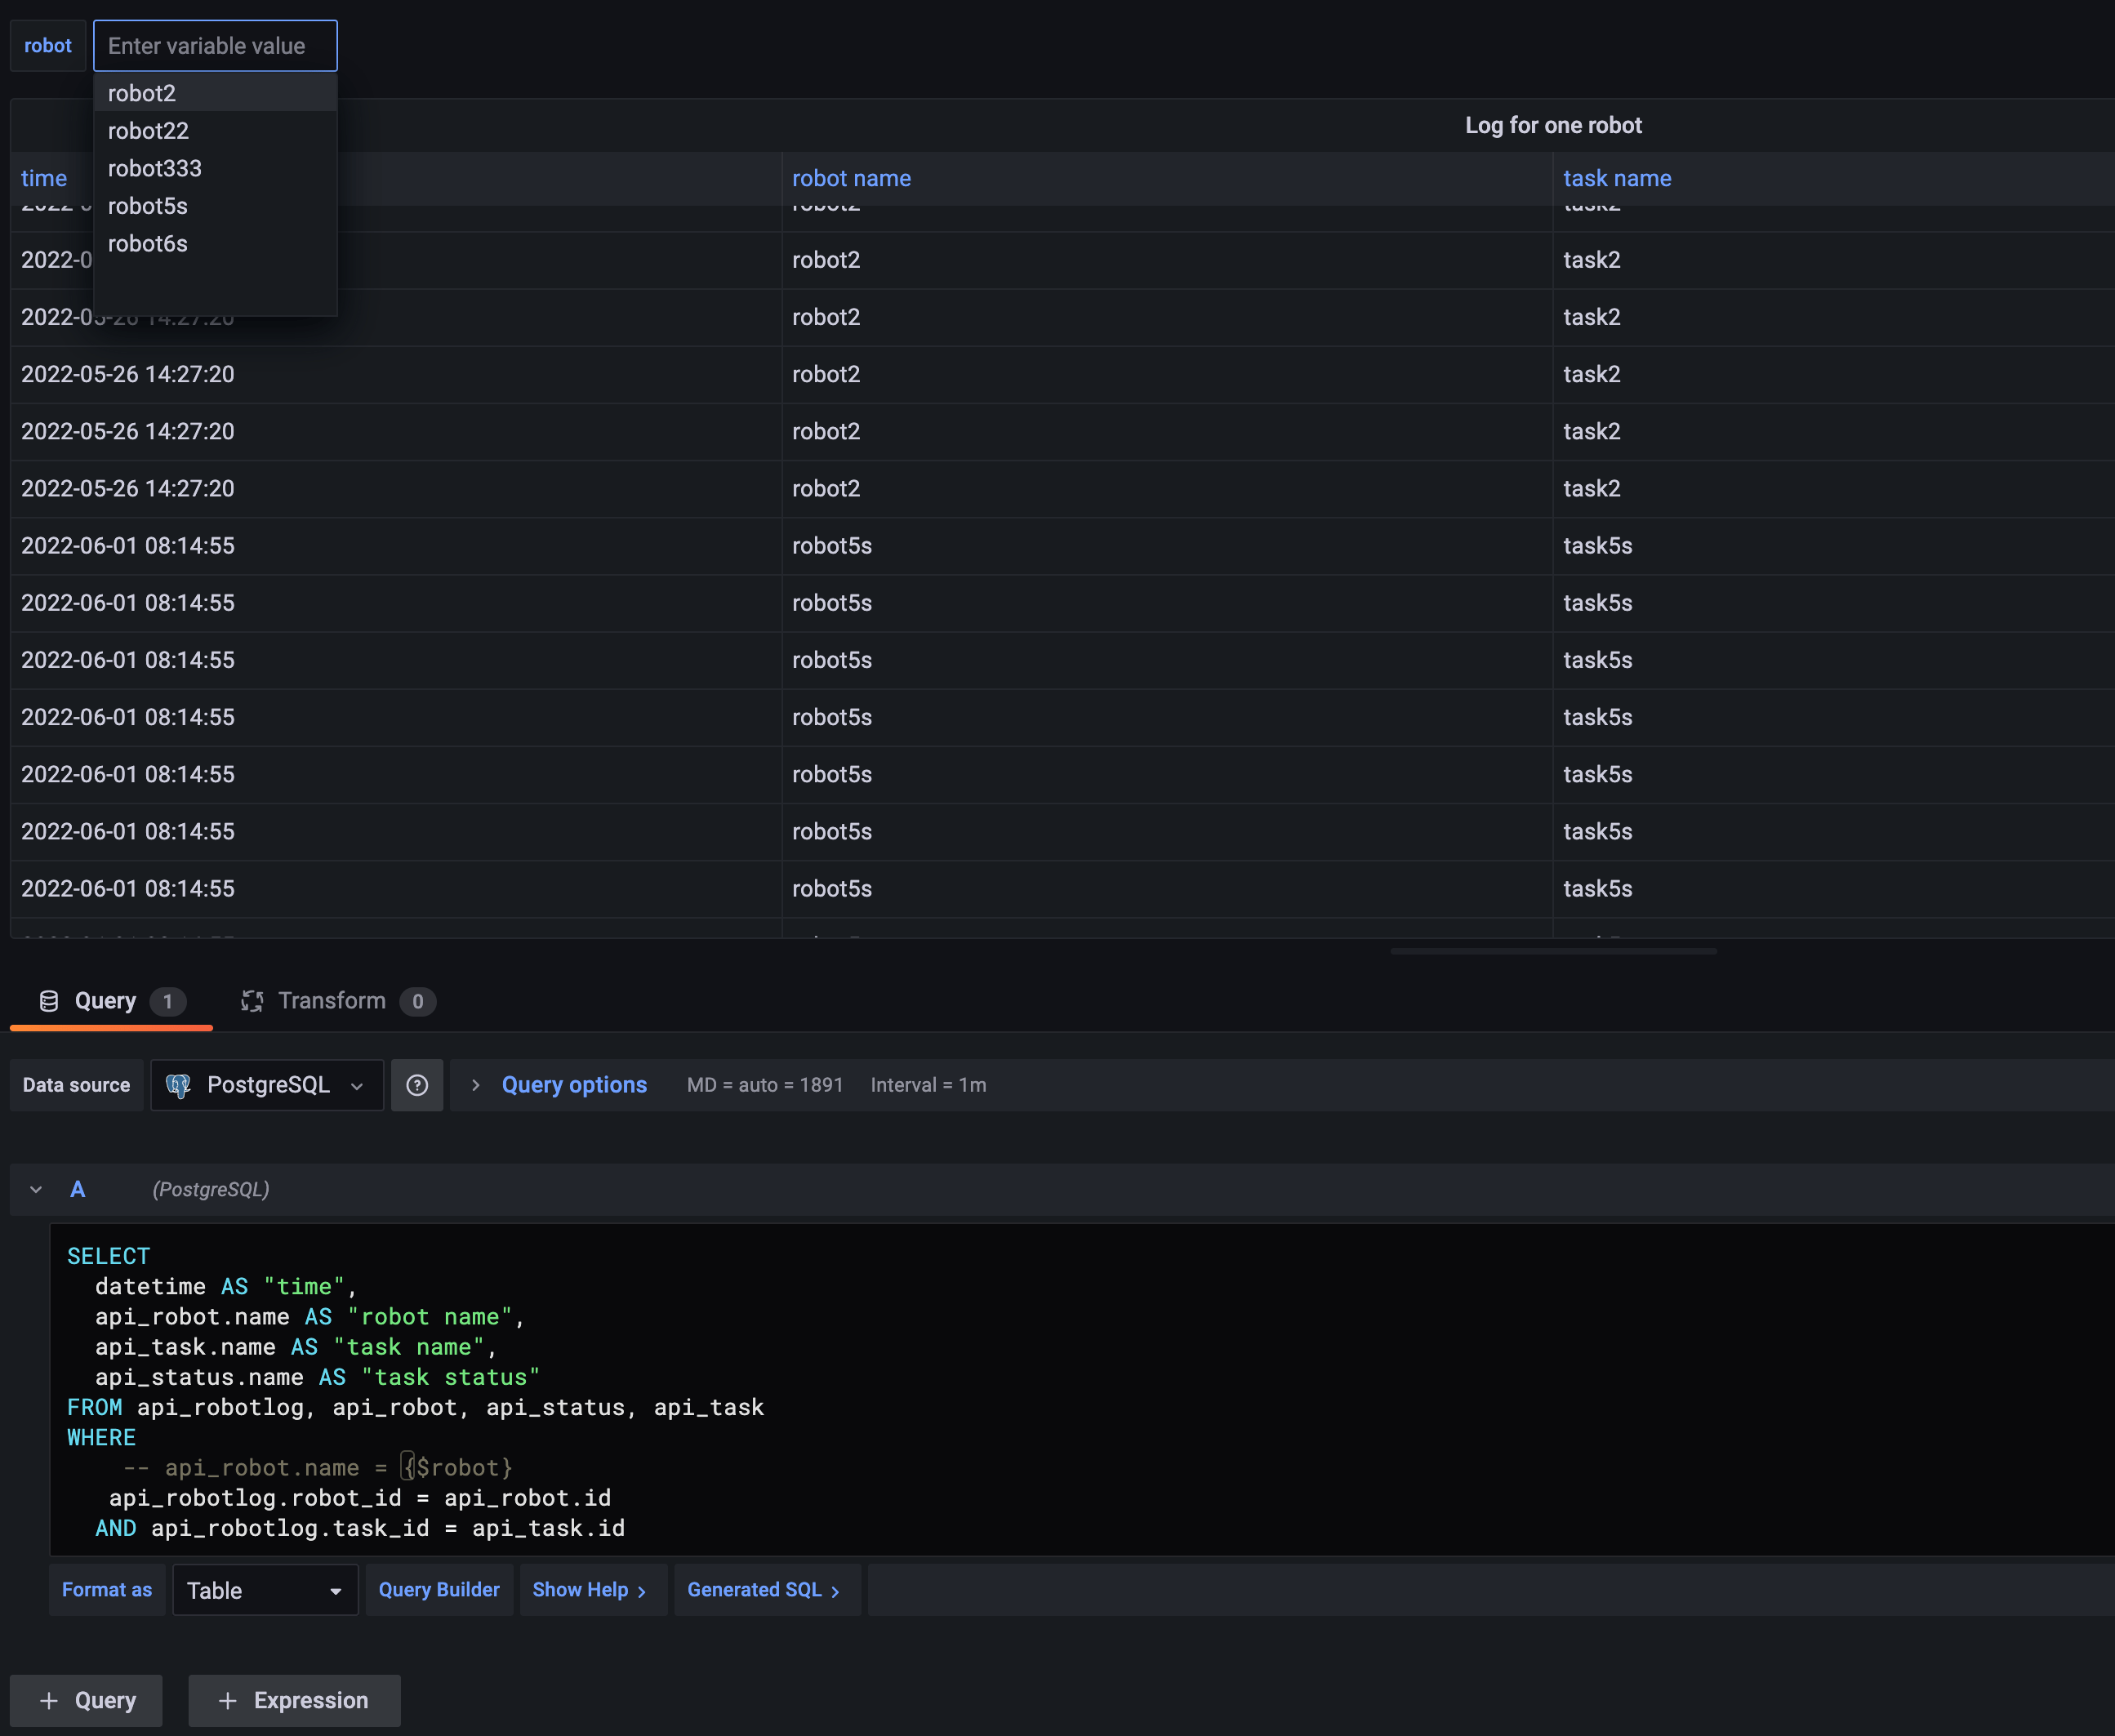The width and height of the screenshot is (2115, 1736).
Task: Expand Show Help link
Action: coord(589,1590)
